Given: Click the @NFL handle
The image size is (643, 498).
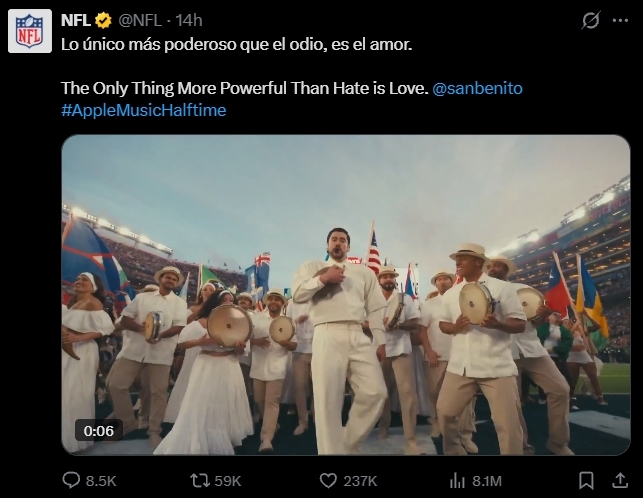Looking at the screenshot, I should click(142, 20).
